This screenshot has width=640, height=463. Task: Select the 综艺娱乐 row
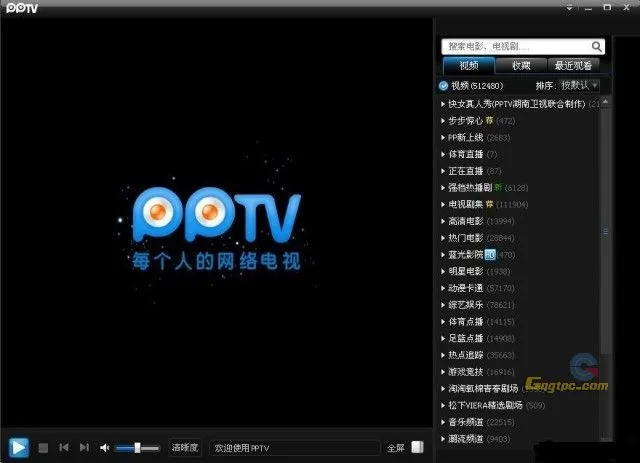coord(520,305)
